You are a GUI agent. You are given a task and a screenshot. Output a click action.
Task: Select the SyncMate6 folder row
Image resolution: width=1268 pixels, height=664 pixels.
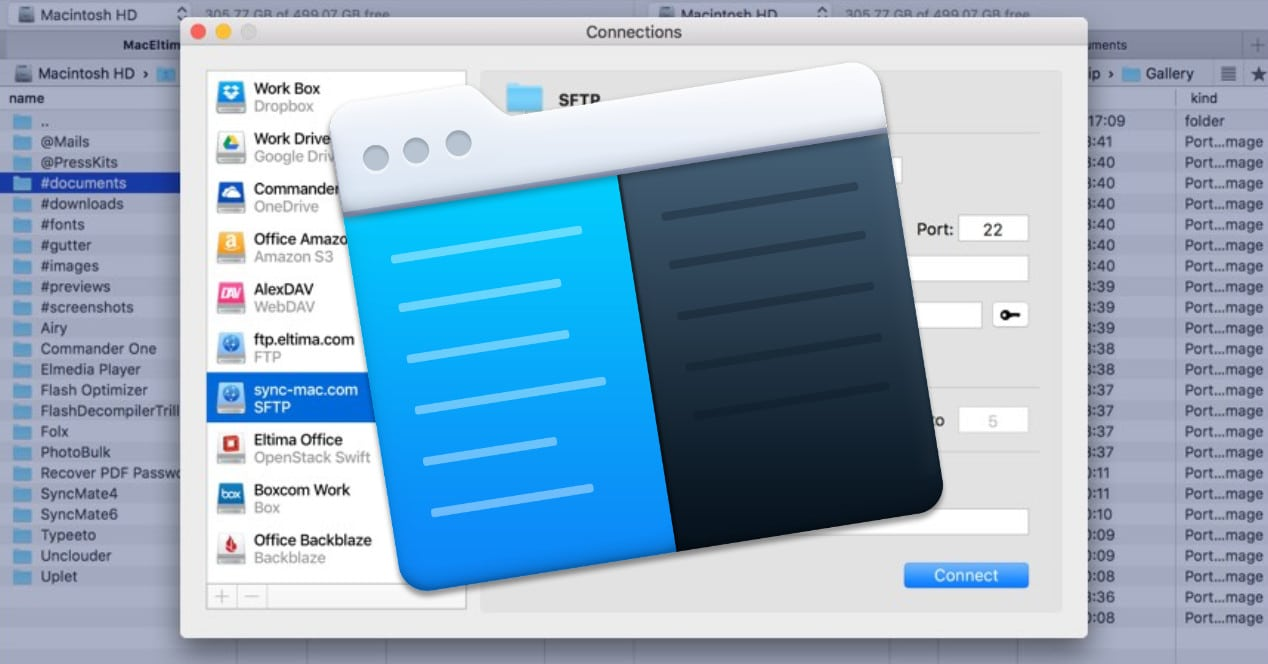pos(90,514)
